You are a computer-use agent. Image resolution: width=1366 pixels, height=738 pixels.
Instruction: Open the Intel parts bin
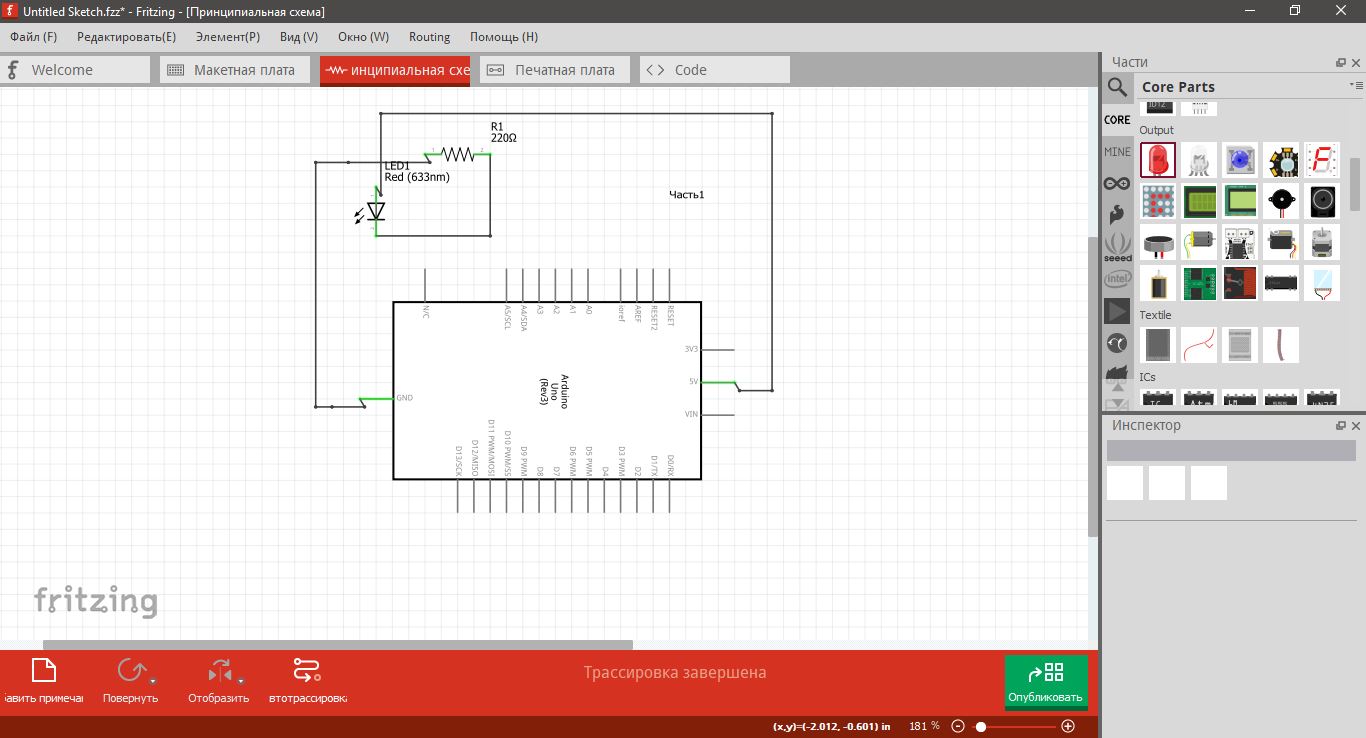click(x=1117, y=279)
